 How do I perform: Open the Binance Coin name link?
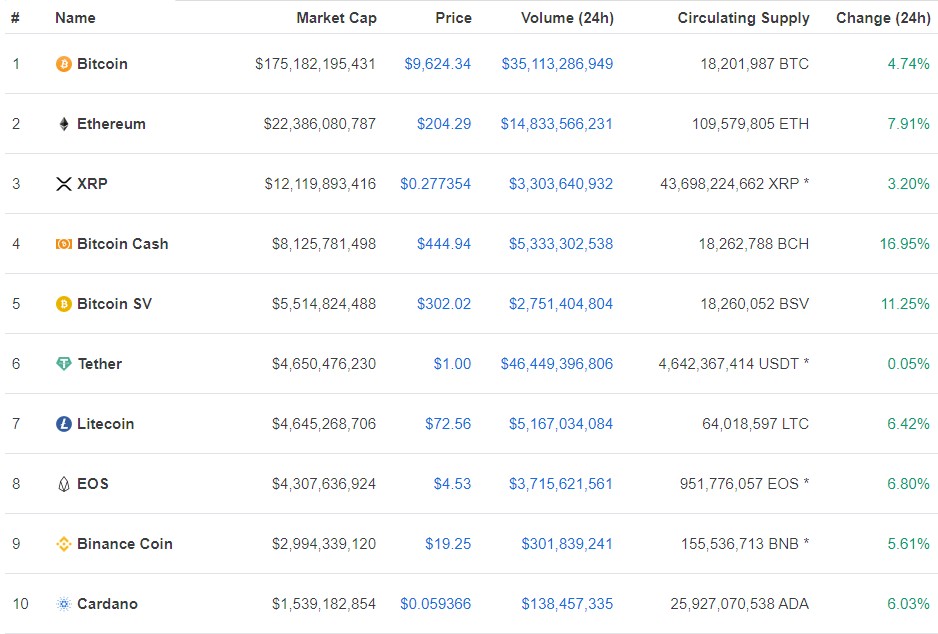click(125, 544)
